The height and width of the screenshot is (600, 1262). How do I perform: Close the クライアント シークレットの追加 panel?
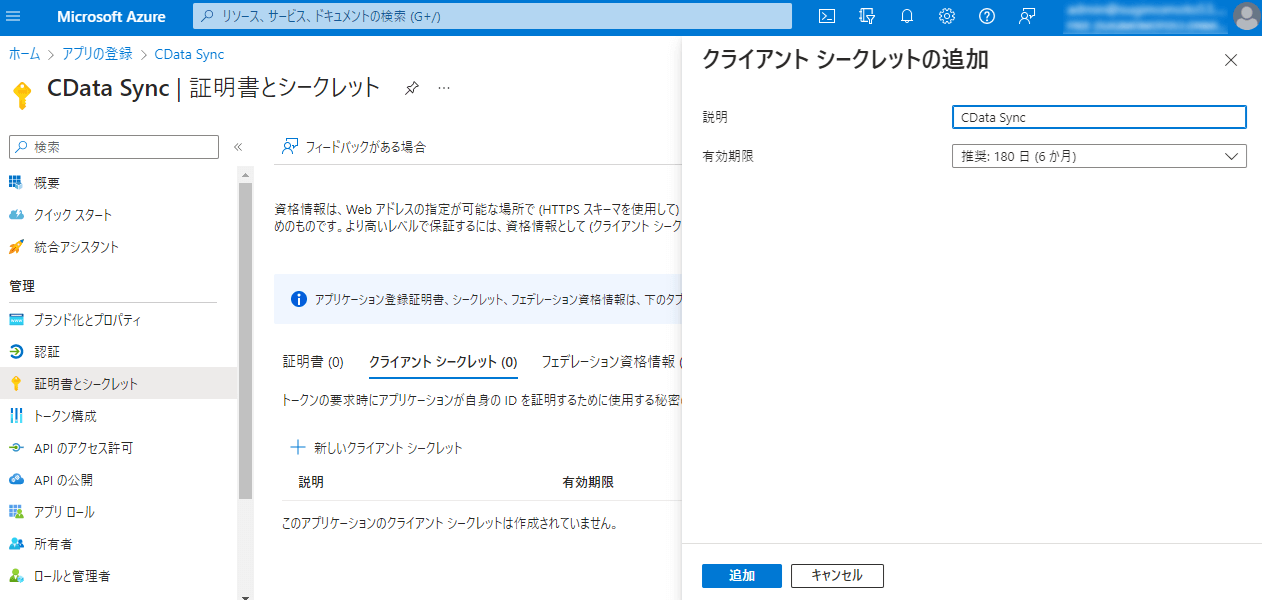coord(1231,60)
